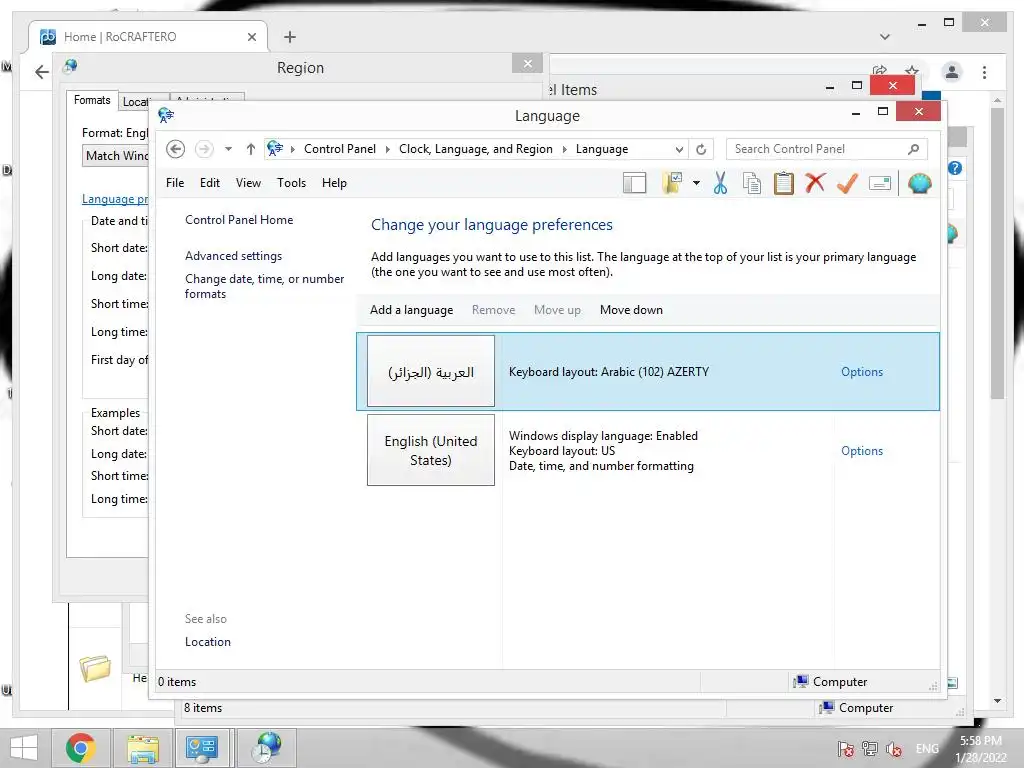1024x768 pixels.
Task: Open the Help menu
Action: point(334,183)
